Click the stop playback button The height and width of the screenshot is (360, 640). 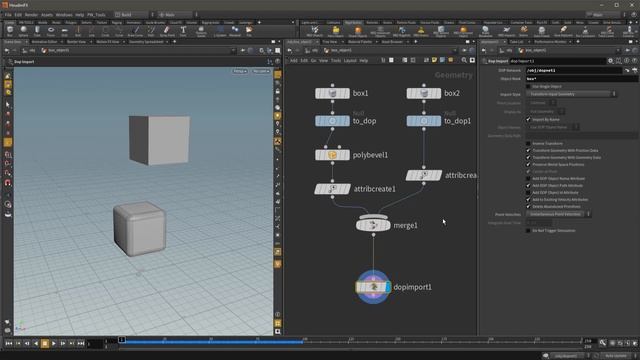pyautogui.click(x=44, y=344)
